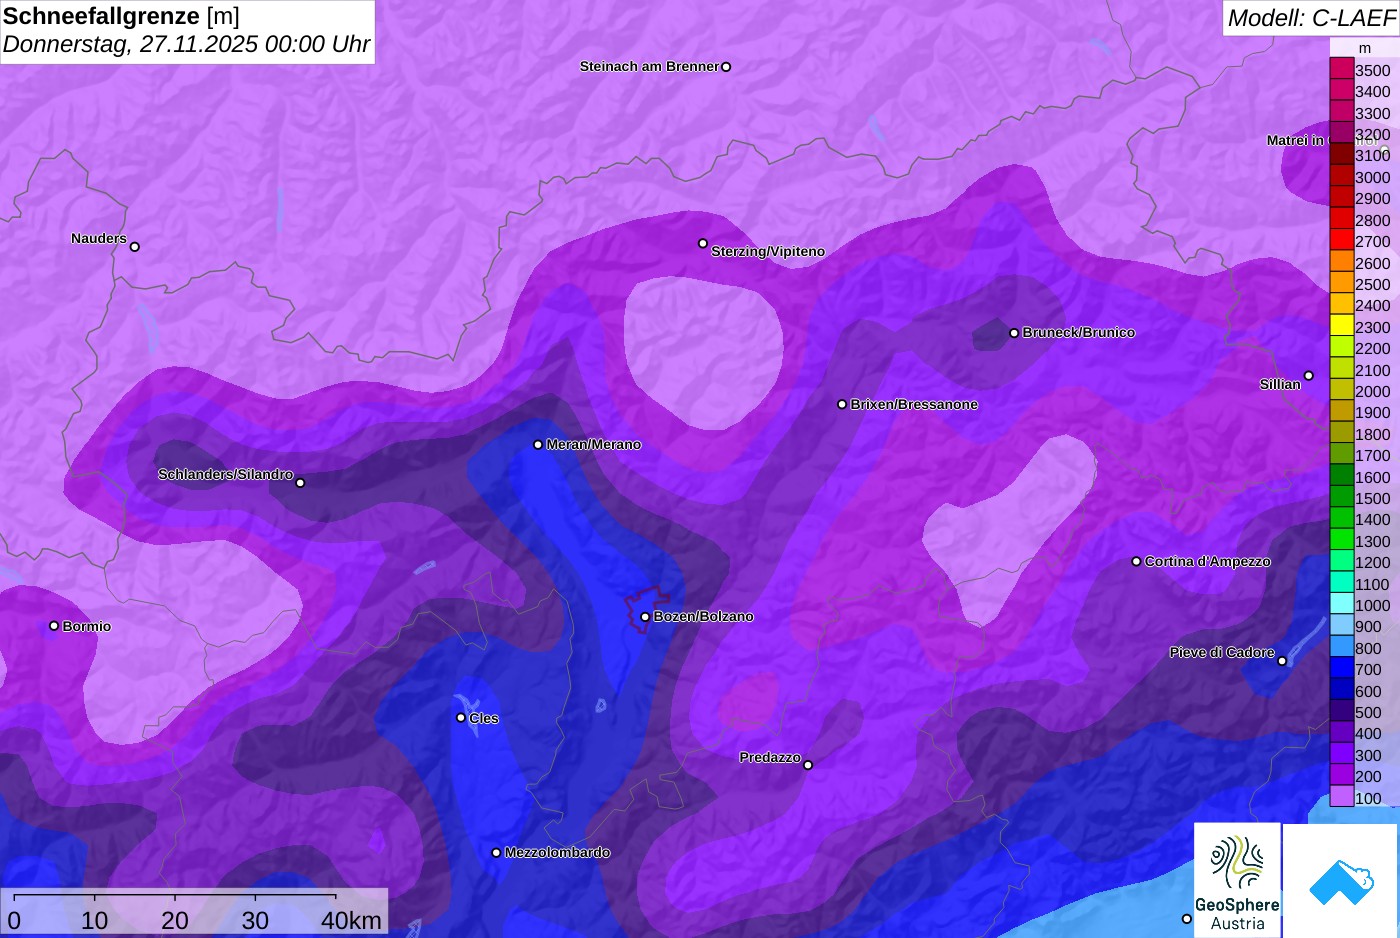Select the 1200 m bright green legend swatch
This screenshot has width=1400, height=938.
tap(1342, 561)
